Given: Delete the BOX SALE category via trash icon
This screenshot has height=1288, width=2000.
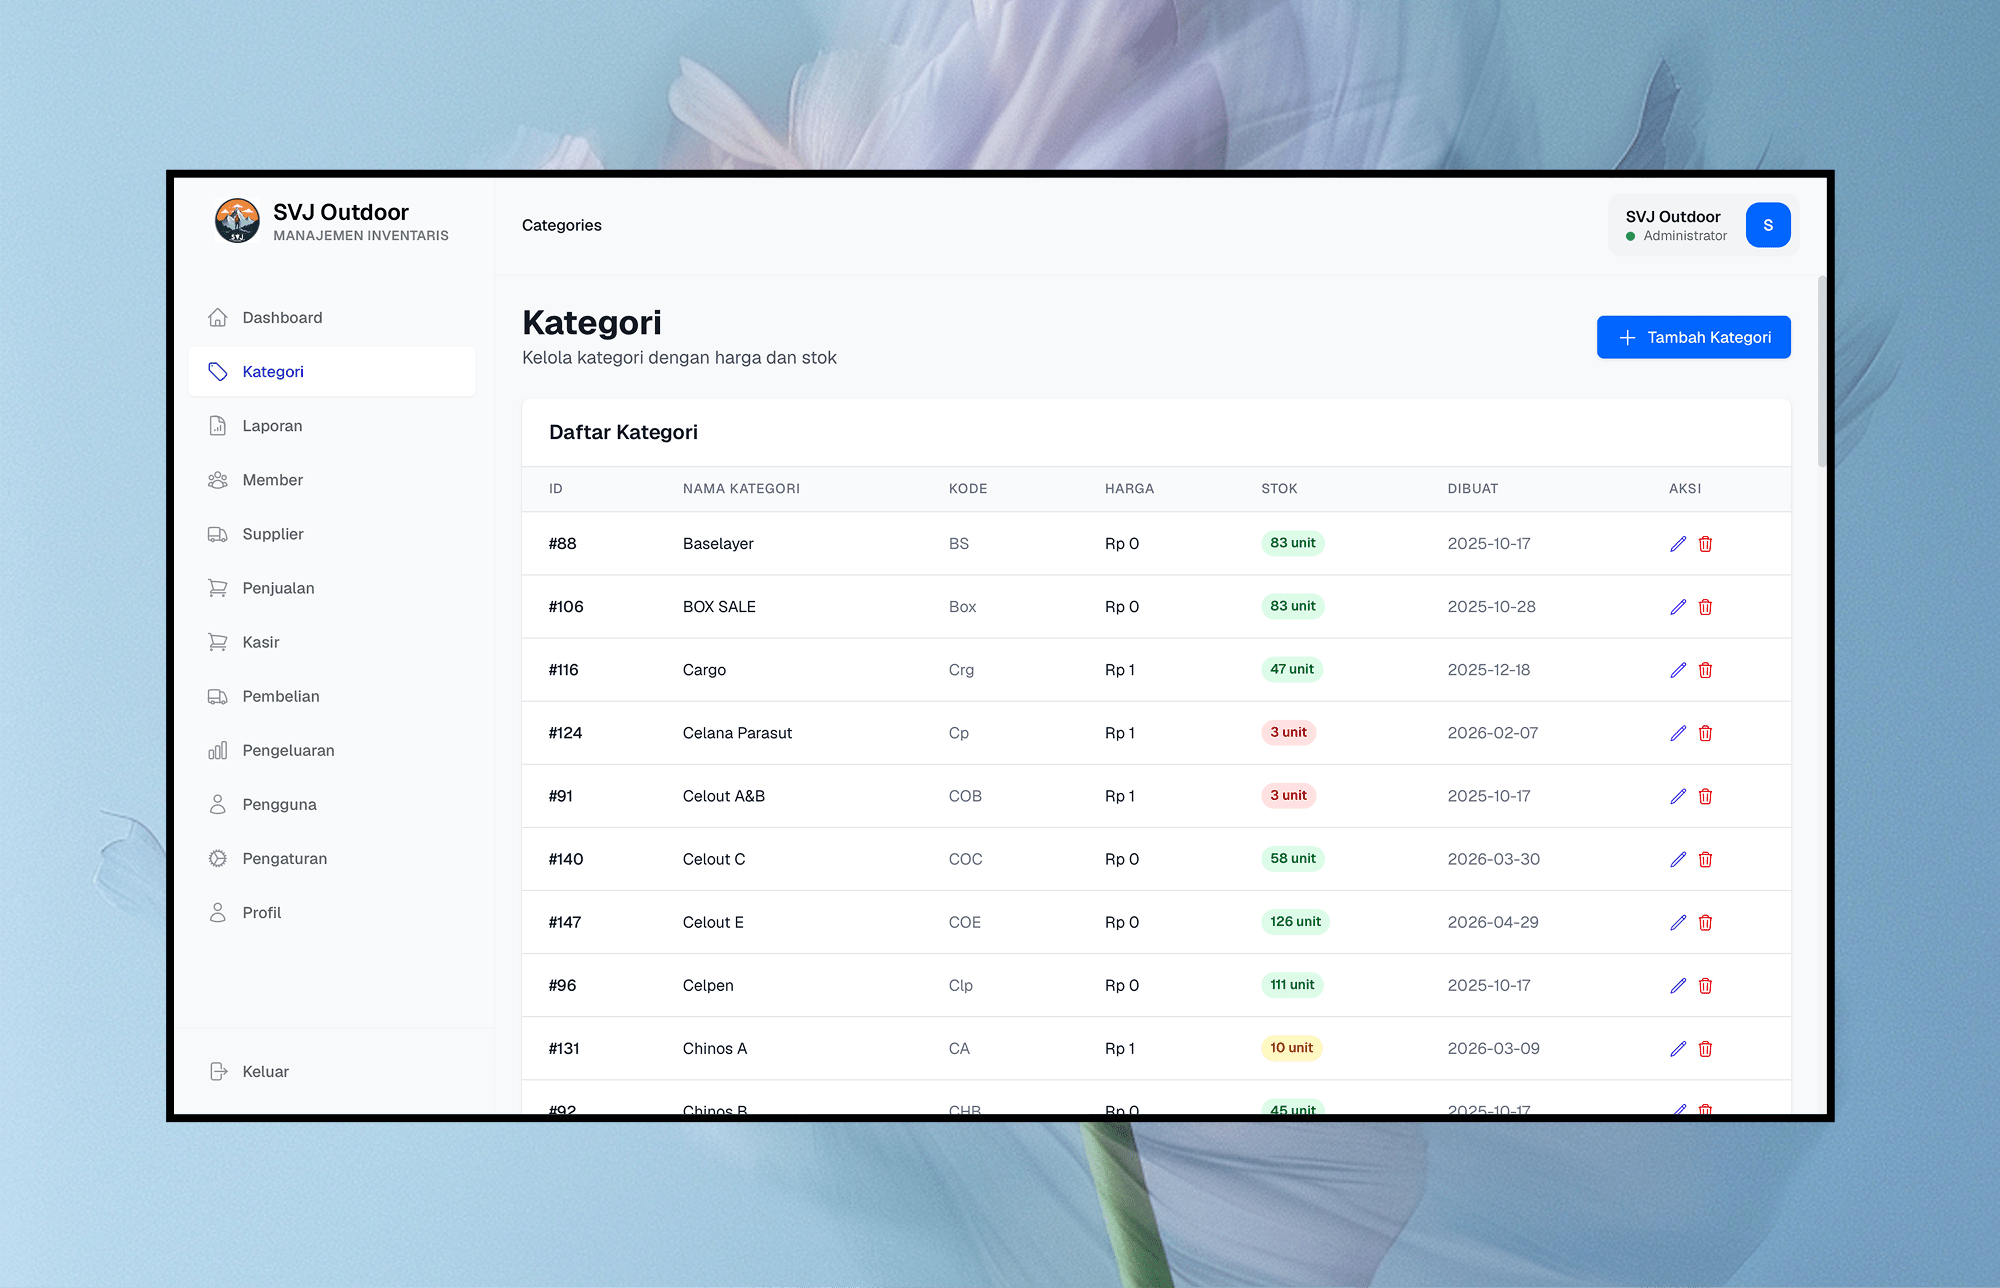Looking at the screenshot, I should tap(1705, 607).
